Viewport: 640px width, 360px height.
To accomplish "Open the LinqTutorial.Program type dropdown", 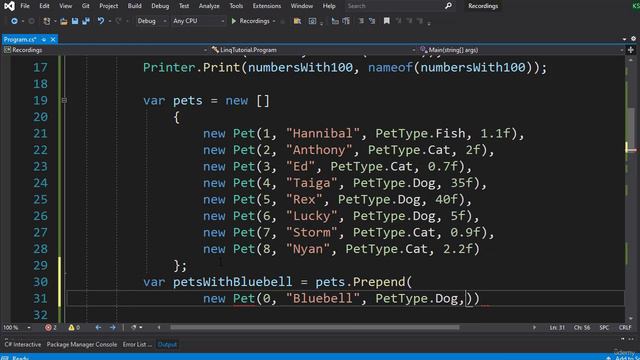I will 313,50.
